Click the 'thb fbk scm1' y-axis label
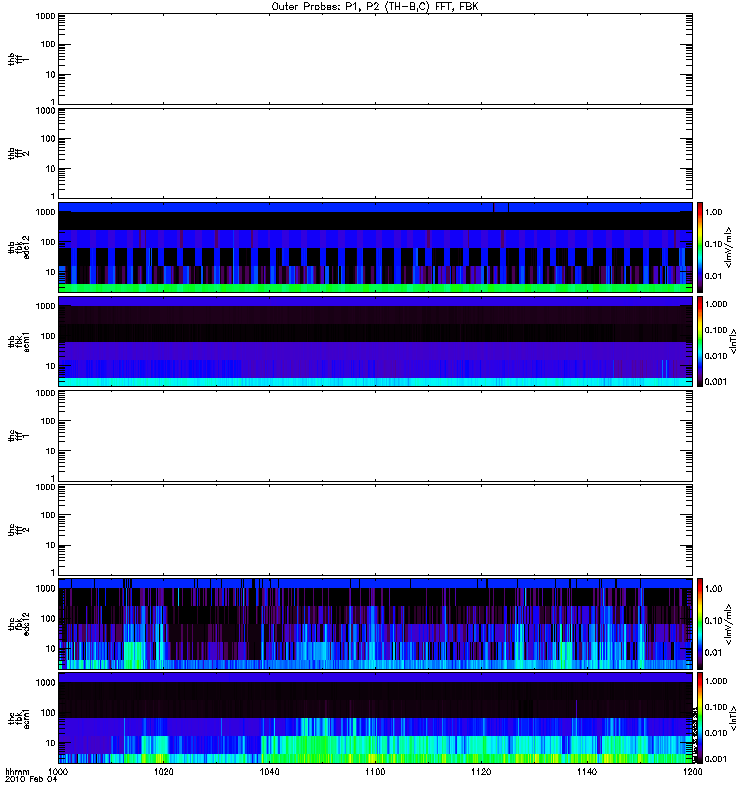The height and width of the screenshot is (800, 750). pos(19,342)
